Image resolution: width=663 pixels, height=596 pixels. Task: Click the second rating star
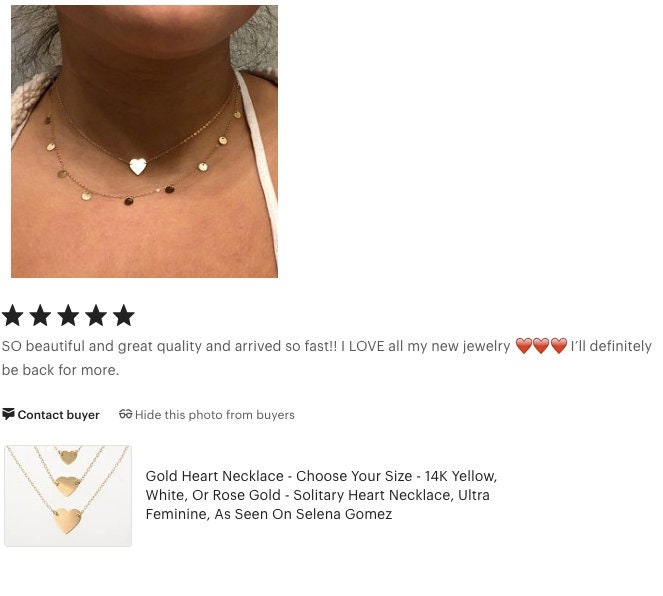click(x=40, y=315)
